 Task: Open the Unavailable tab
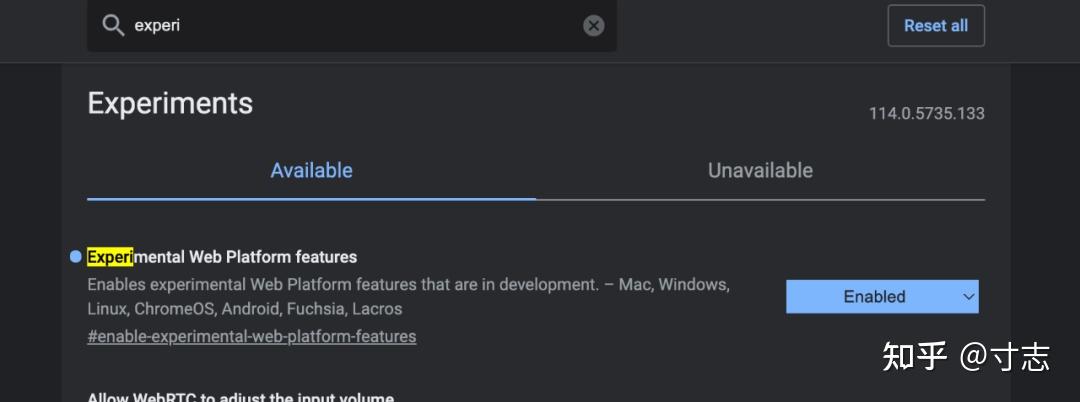click(x=760, y=171)
